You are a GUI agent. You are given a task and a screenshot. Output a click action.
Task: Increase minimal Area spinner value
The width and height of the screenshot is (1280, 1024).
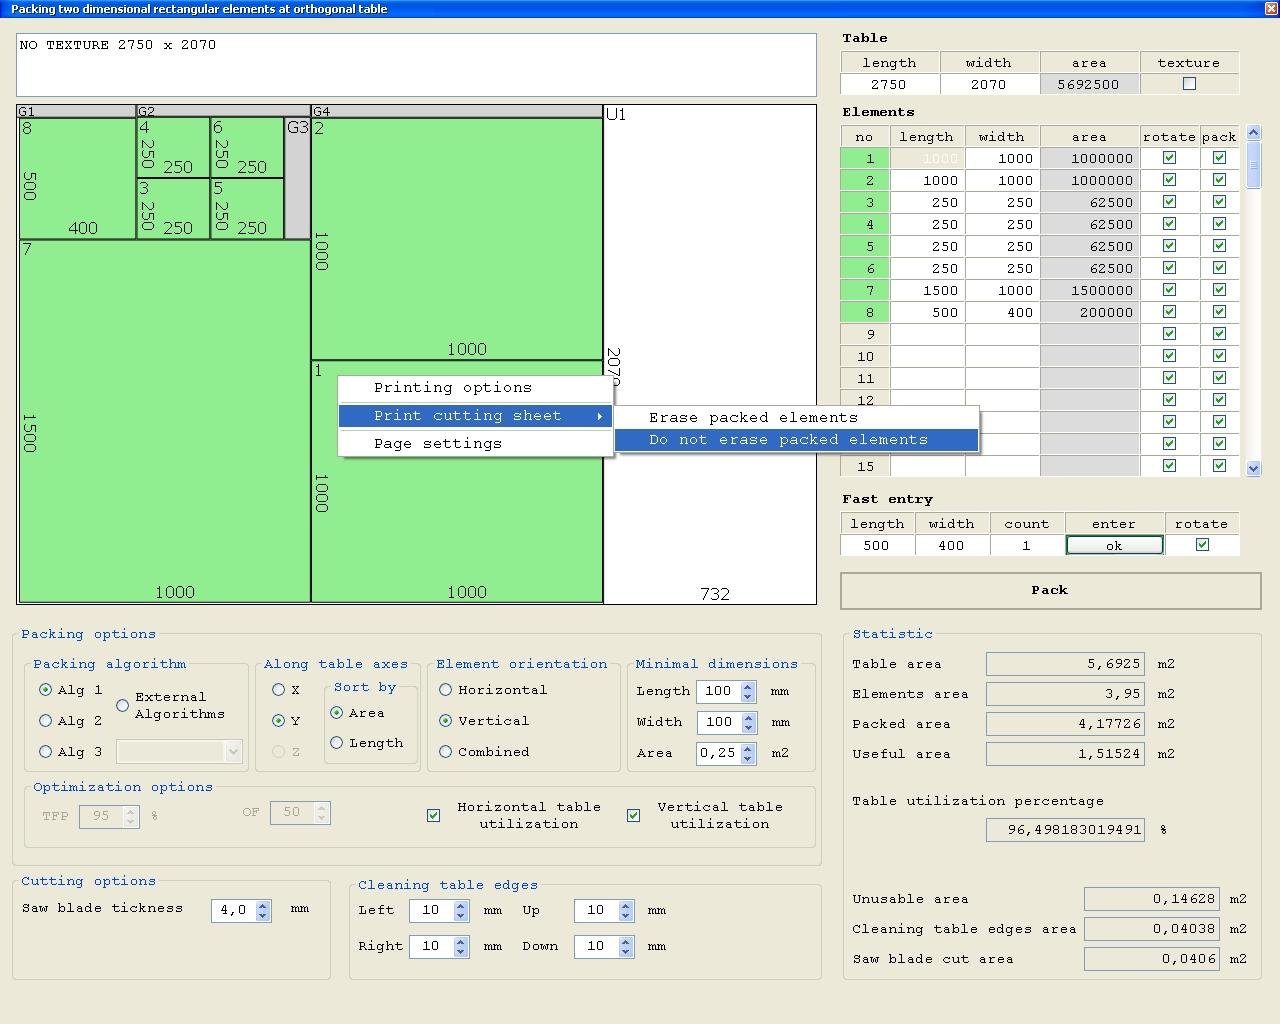click(748, 748)
